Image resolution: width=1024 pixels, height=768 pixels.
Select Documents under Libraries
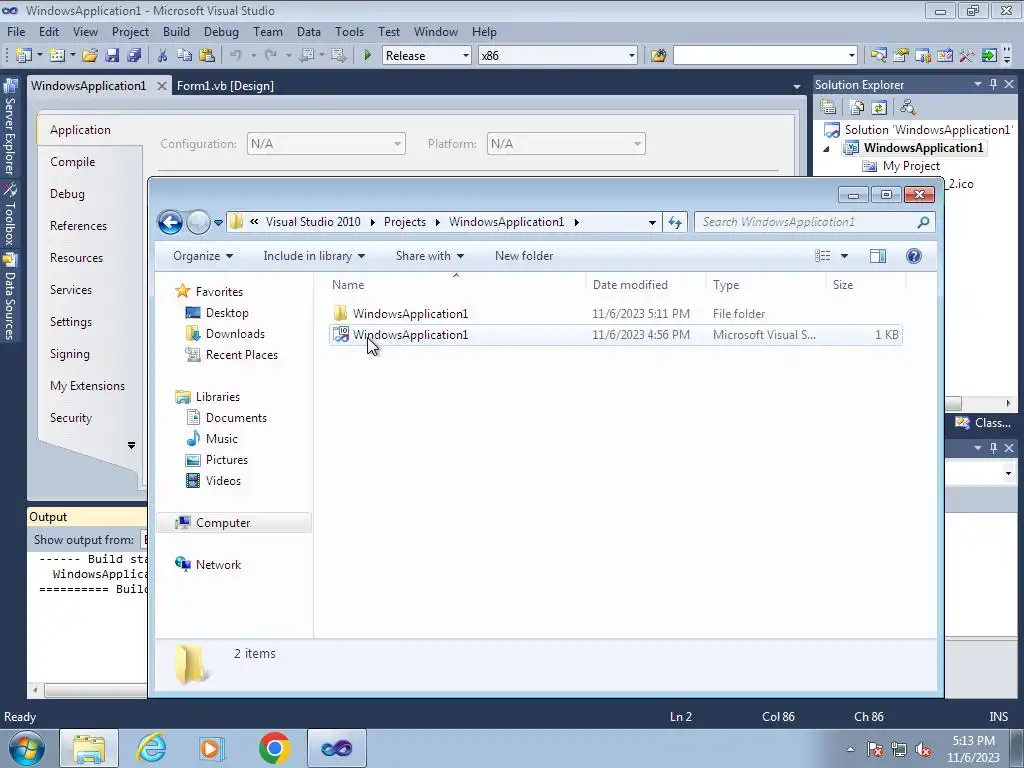click(236, 418)
